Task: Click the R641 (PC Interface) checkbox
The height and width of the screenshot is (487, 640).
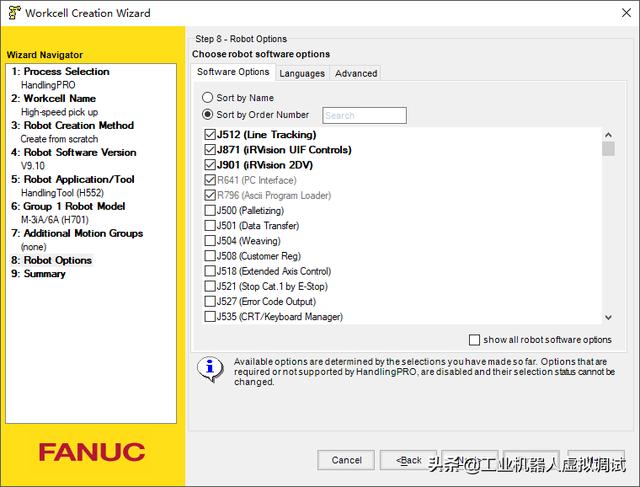Action: coord(210,180)
